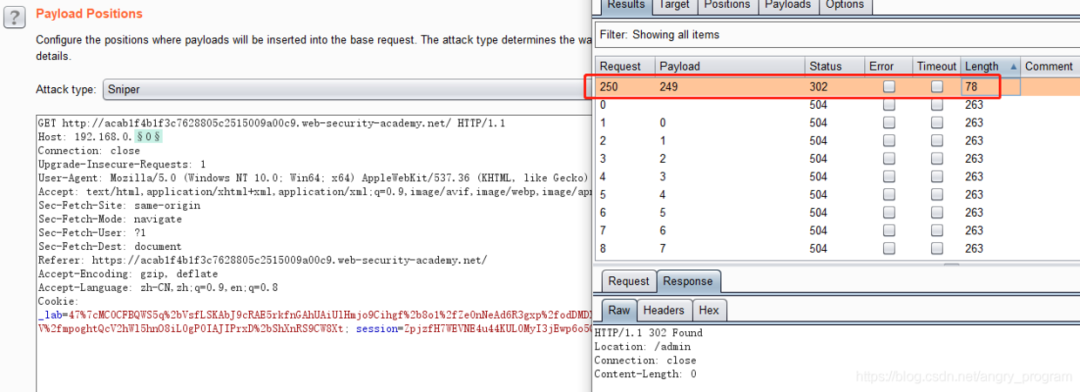Open the Response tab in message viewer

click(689, 281)
